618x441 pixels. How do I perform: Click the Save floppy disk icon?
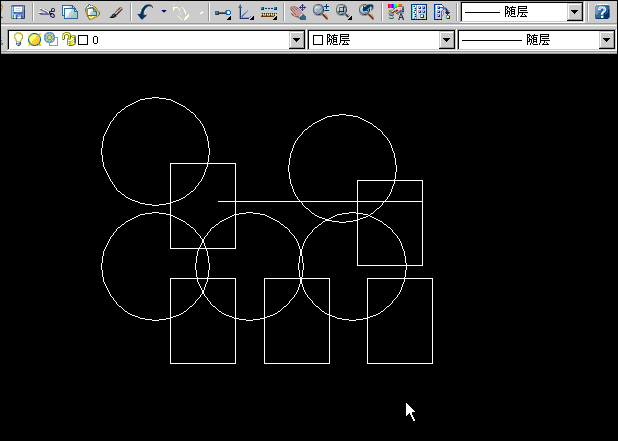18,12
